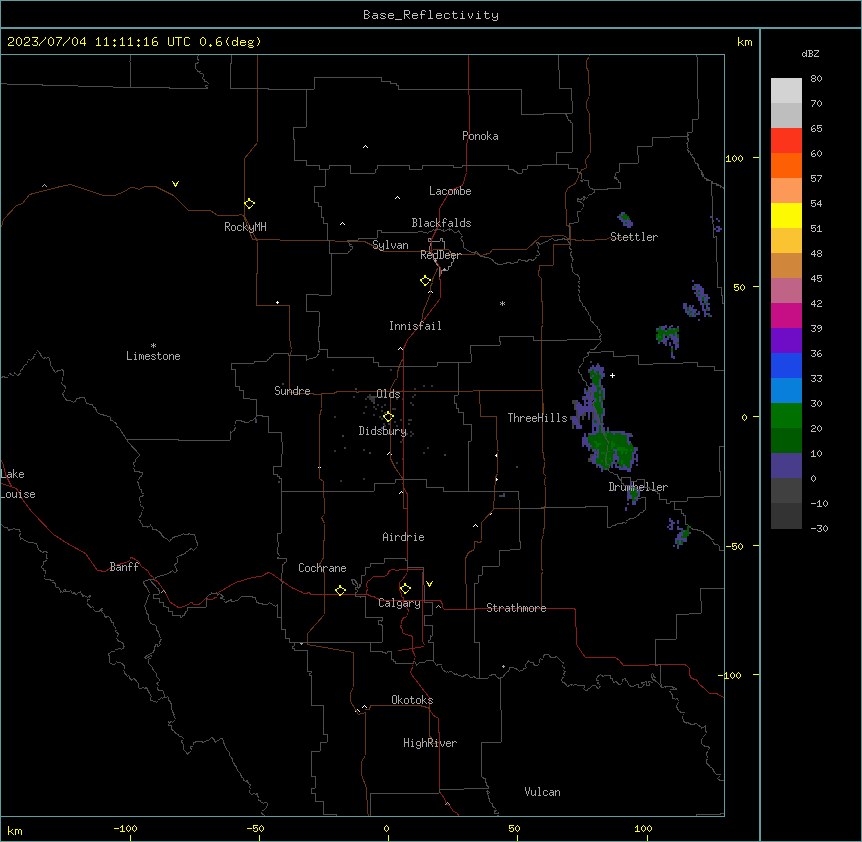
Task: Select the Calgary label
Action: coord(399,603)
